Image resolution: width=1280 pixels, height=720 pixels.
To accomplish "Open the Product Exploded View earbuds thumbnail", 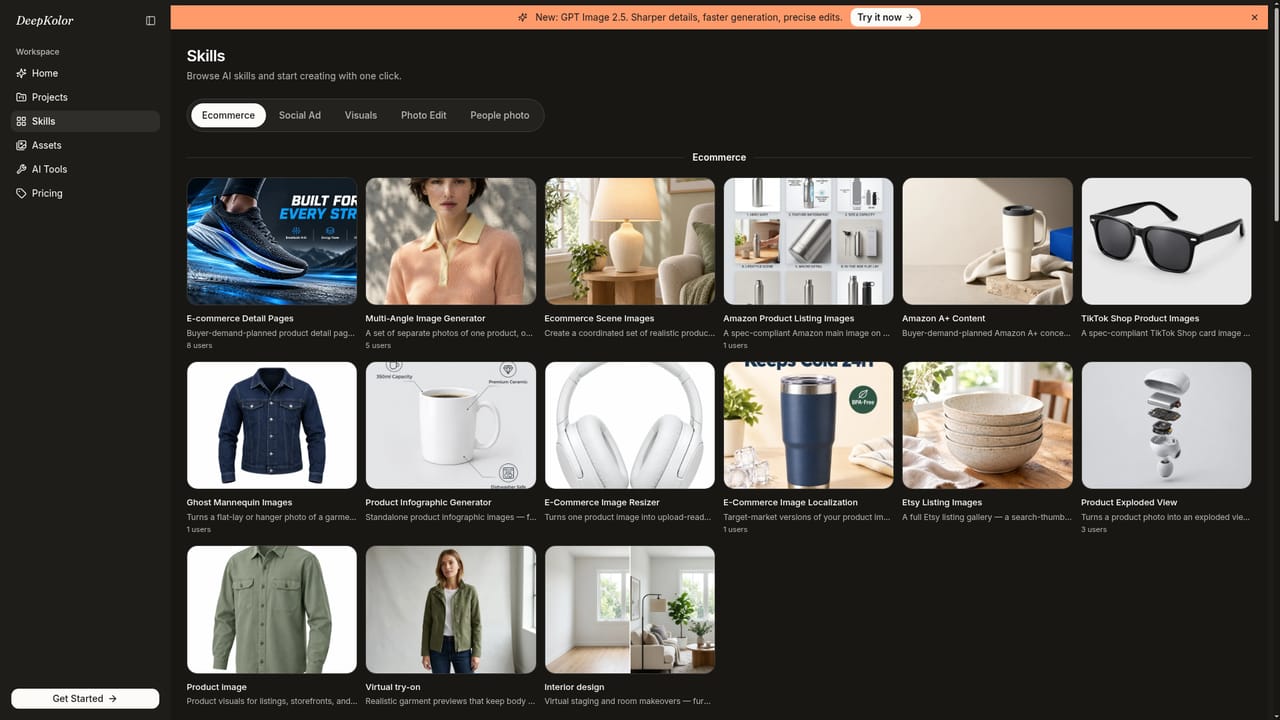I will click(1166, 425).
